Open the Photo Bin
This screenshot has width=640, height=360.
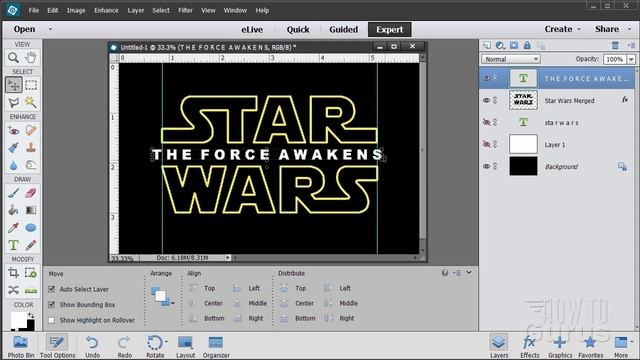tap(21, 347)
